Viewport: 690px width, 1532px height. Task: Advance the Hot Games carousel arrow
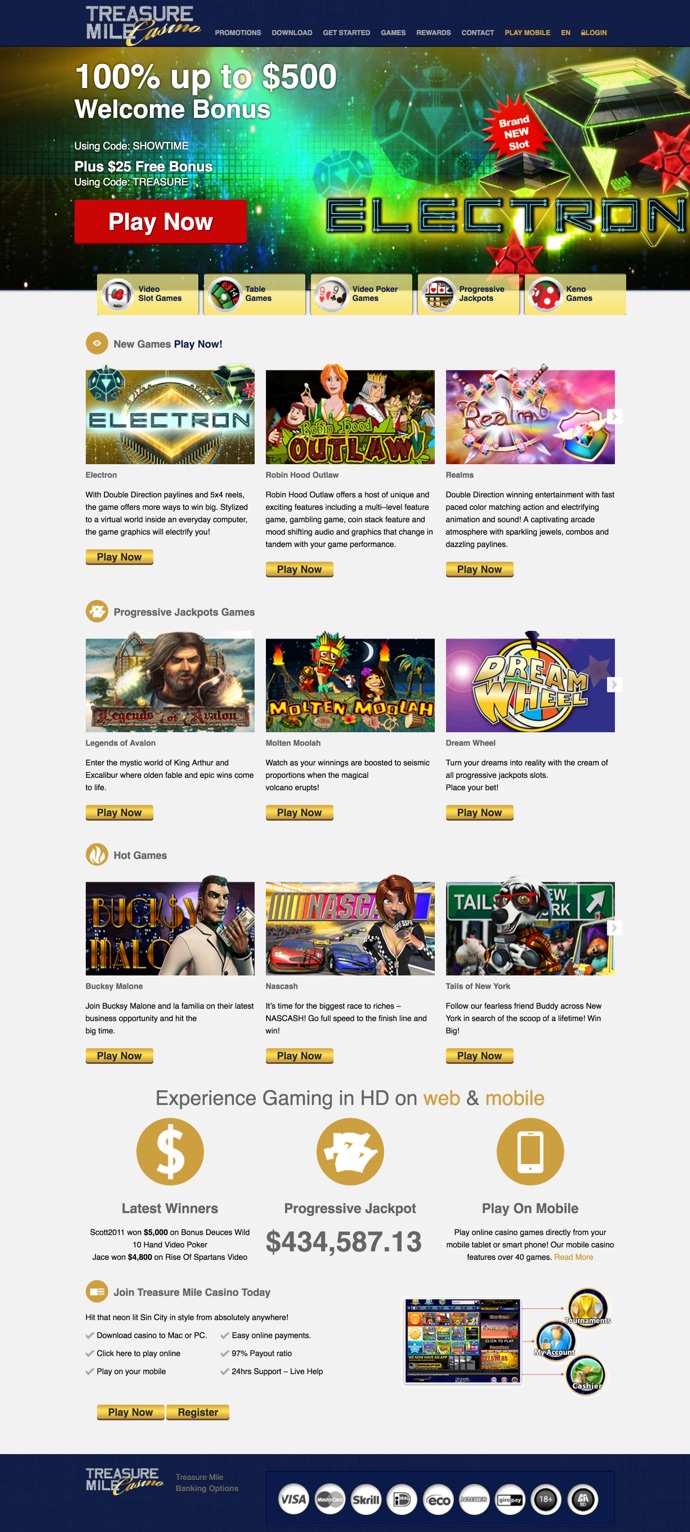point(615,928)
